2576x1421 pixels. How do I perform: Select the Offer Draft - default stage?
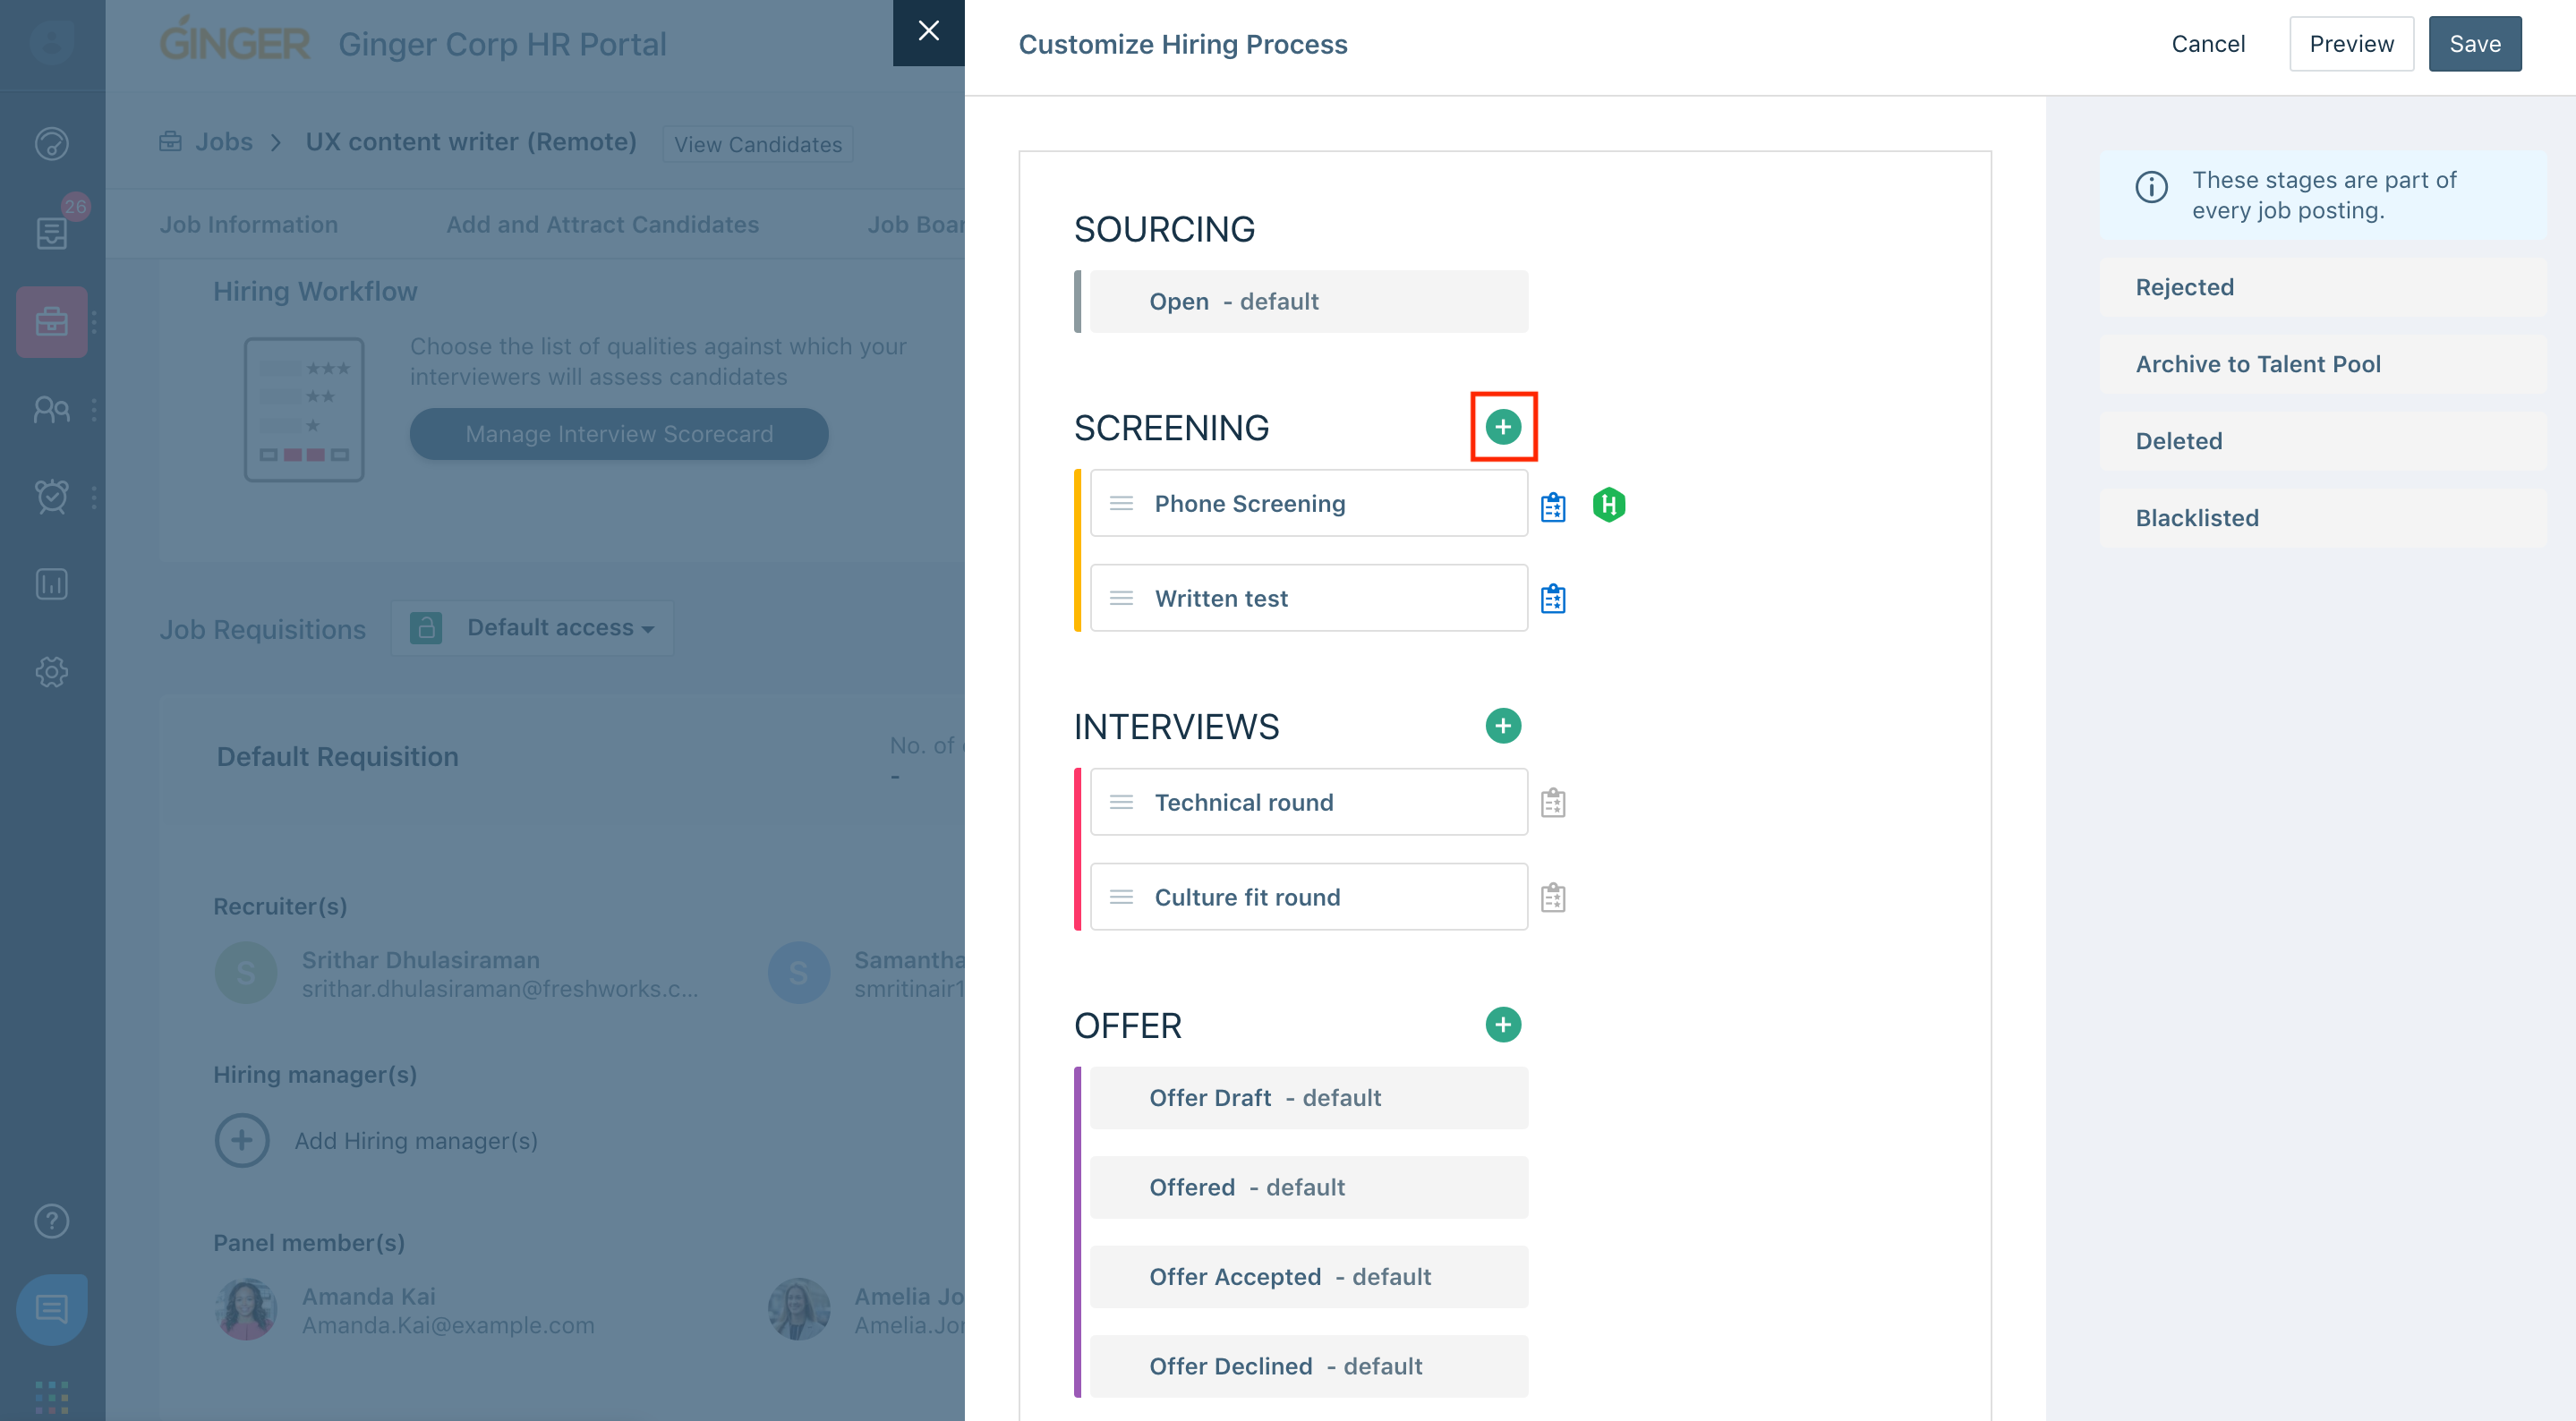point(1309,1098)
